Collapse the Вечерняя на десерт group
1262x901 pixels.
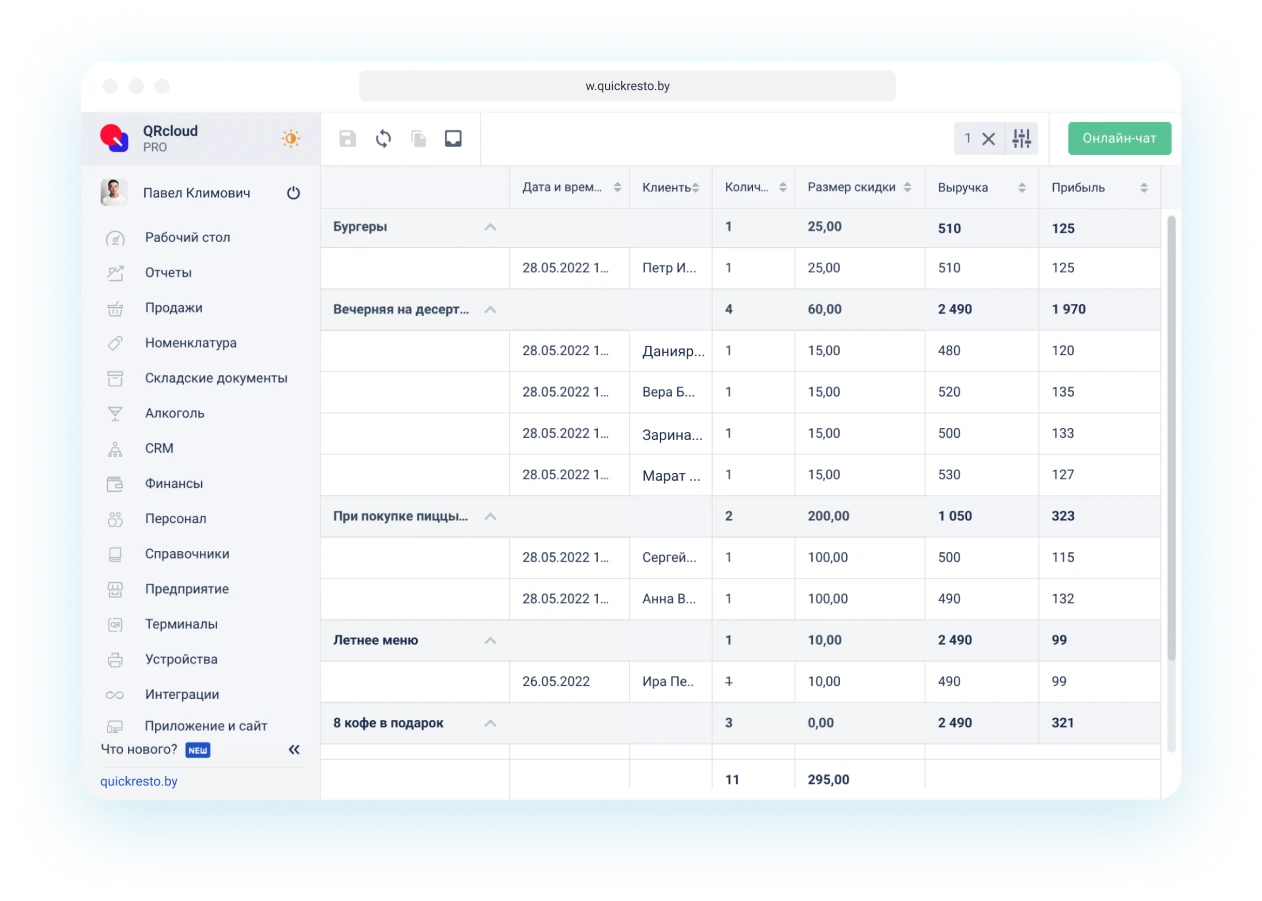point(490,310)
